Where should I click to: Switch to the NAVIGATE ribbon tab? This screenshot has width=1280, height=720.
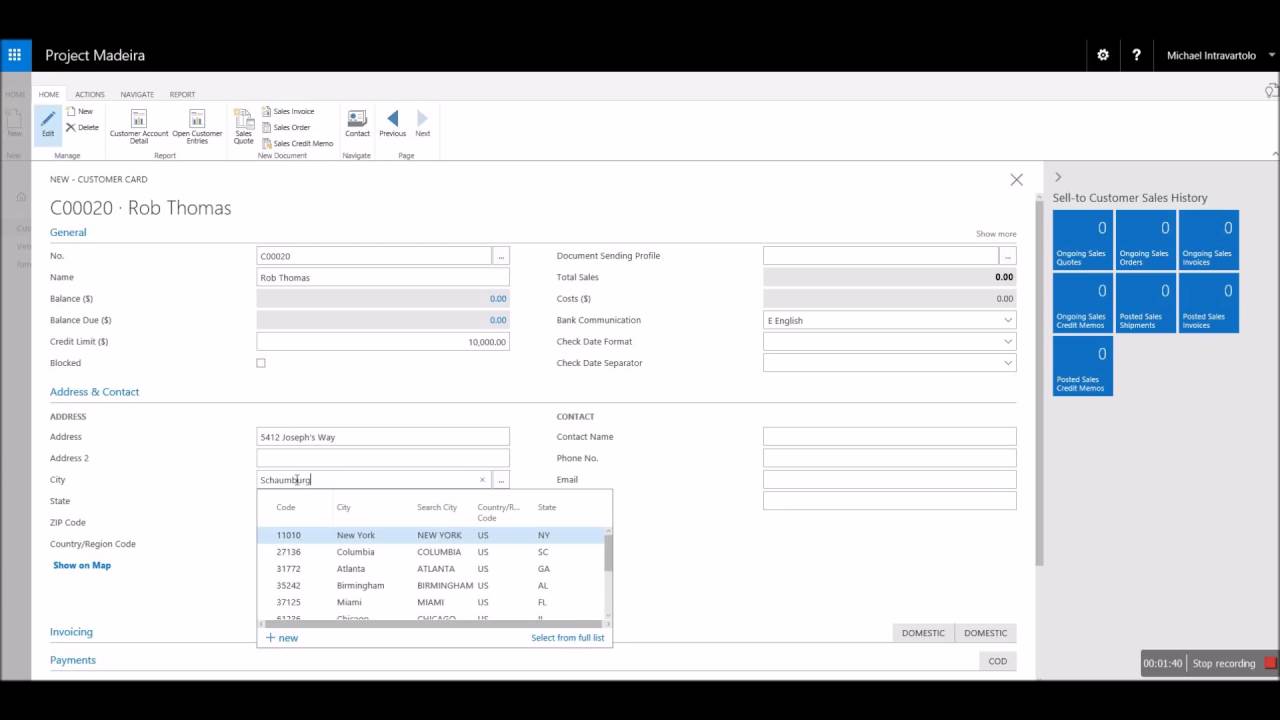(x=137, y=94)
